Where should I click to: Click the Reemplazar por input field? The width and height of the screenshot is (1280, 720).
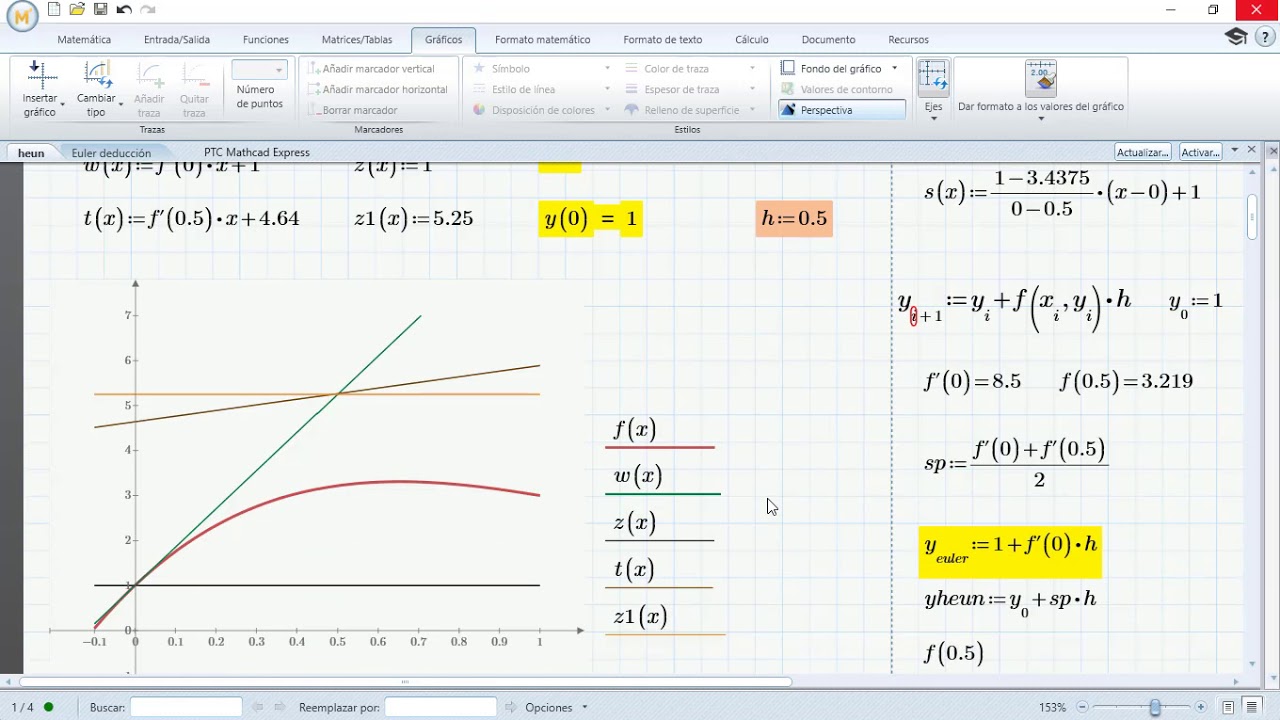coord(440,707)
